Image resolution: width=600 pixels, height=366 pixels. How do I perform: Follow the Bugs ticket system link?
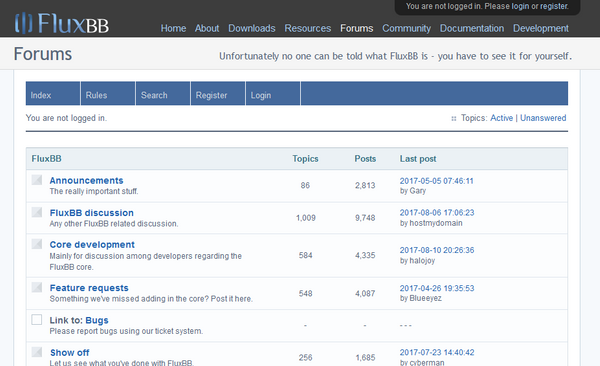pos(97,320)
